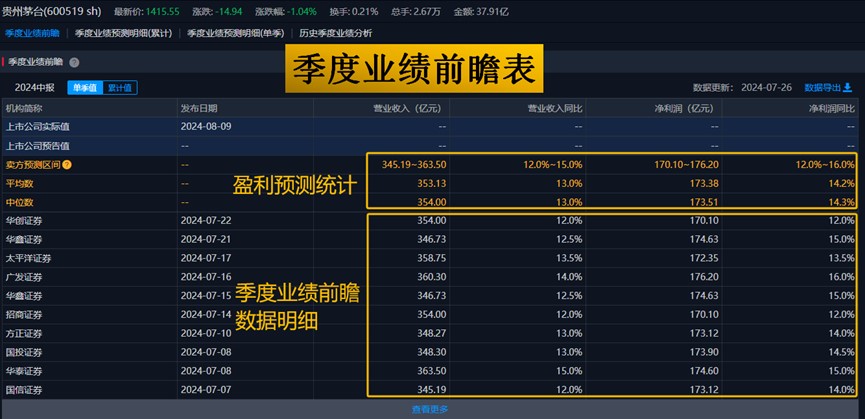Click the help icon next to 卖方预测区间
Image resolution: width=865 pixels, height=419 pixels.
pyautogui.click(x=67, y=164)
